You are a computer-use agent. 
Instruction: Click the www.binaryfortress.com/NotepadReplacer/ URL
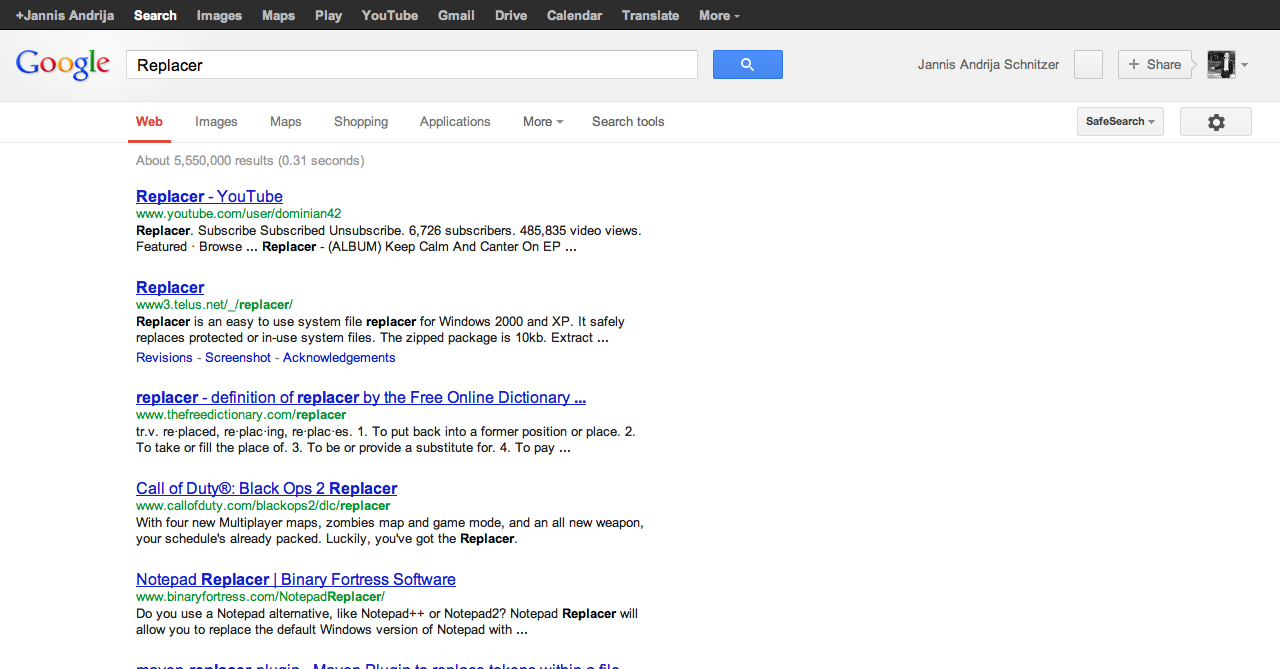click(260, 597)
